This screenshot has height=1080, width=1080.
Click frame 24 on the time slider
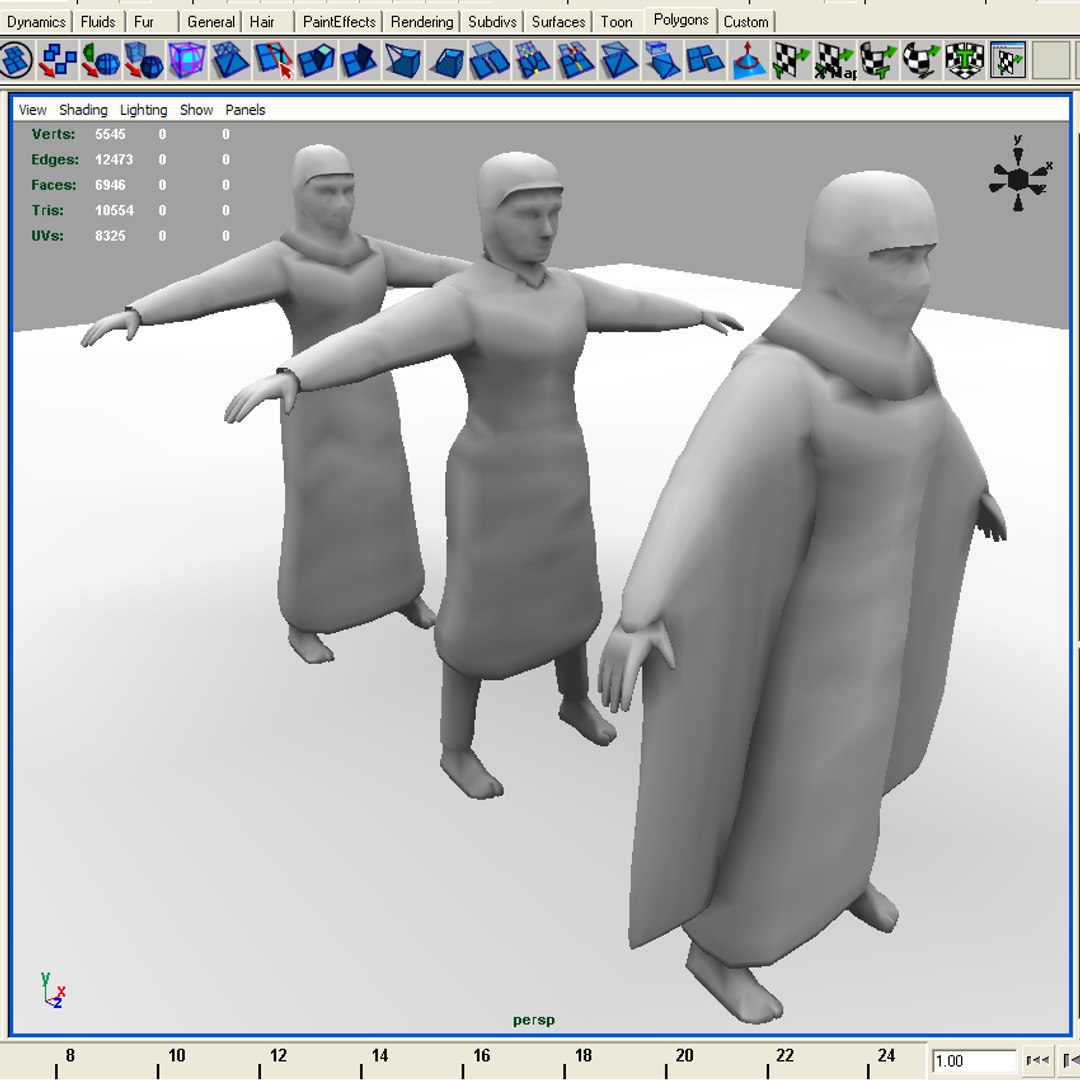(886, 1055)
